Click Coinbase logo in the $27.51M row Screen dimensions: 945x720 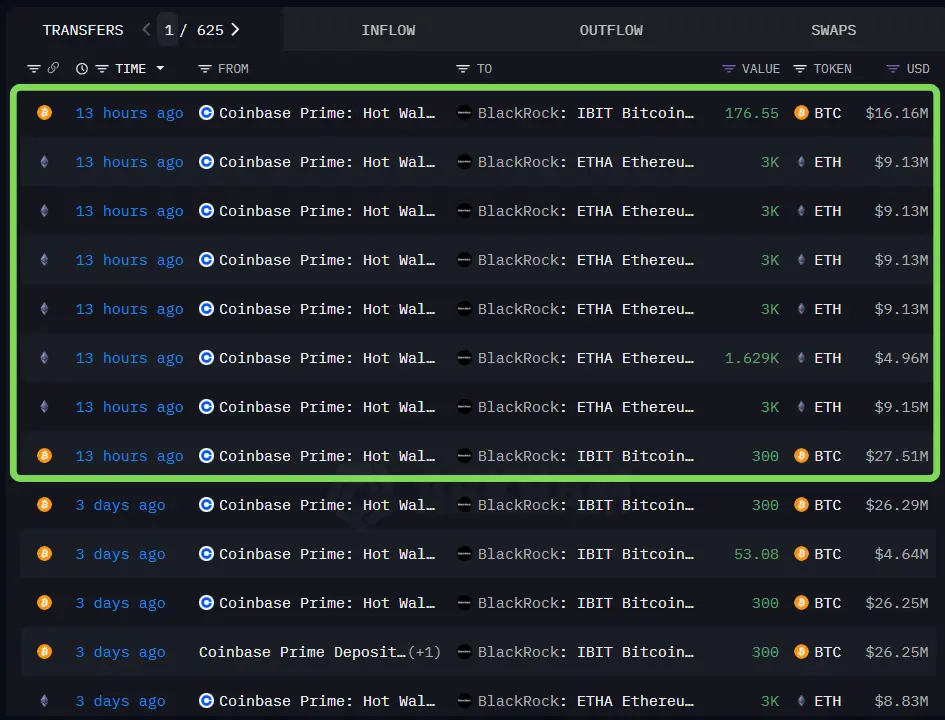(x=206, y=455)
